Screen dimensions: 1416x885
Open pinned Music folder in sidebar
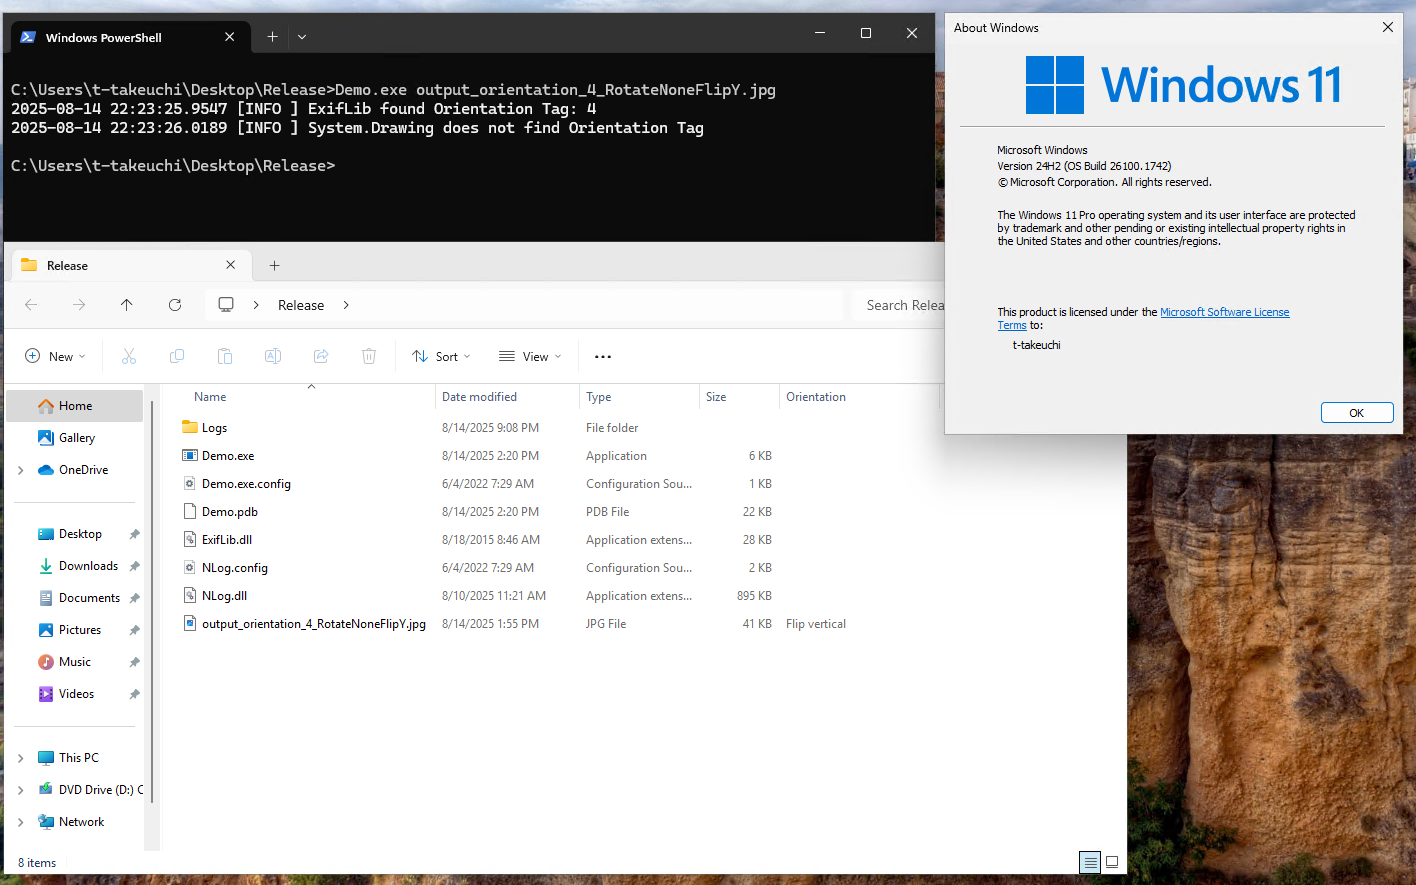[x=75, y=662]
